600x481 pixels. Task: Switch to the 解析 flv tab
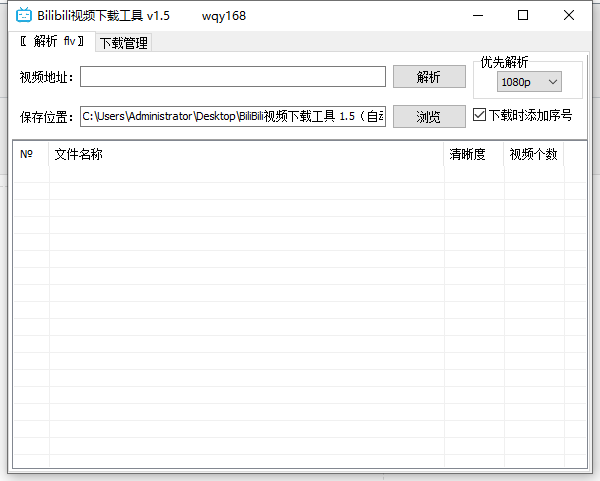click(x=52, y=42)
